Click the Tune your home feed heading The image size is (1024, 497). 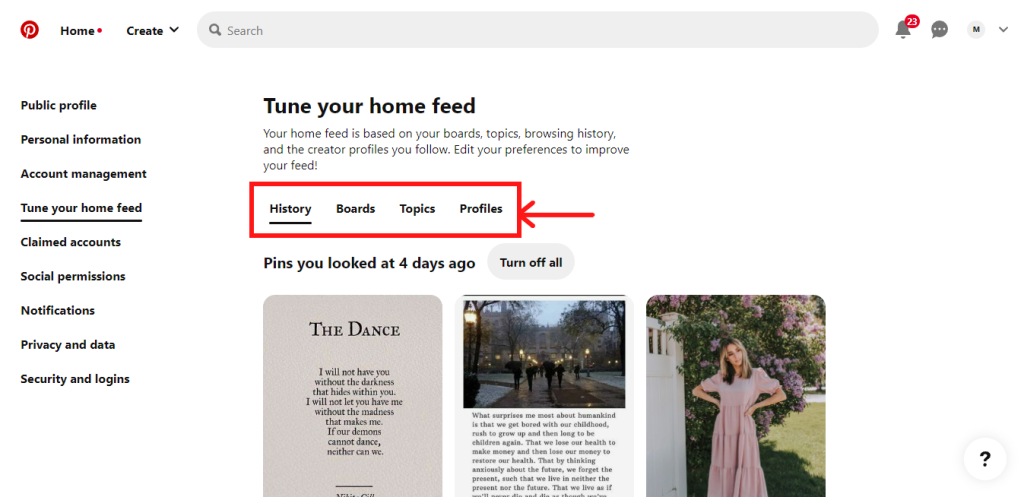370,106
